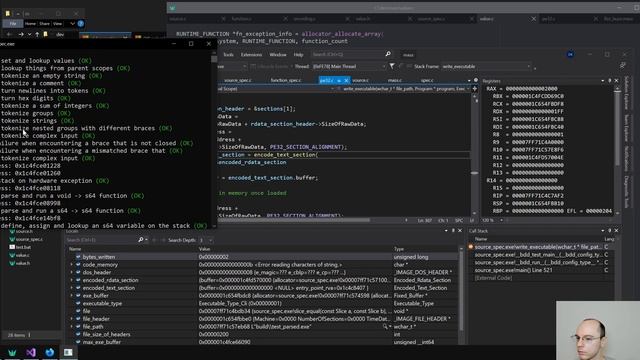Expand the dos_header variable

[72, 273]
